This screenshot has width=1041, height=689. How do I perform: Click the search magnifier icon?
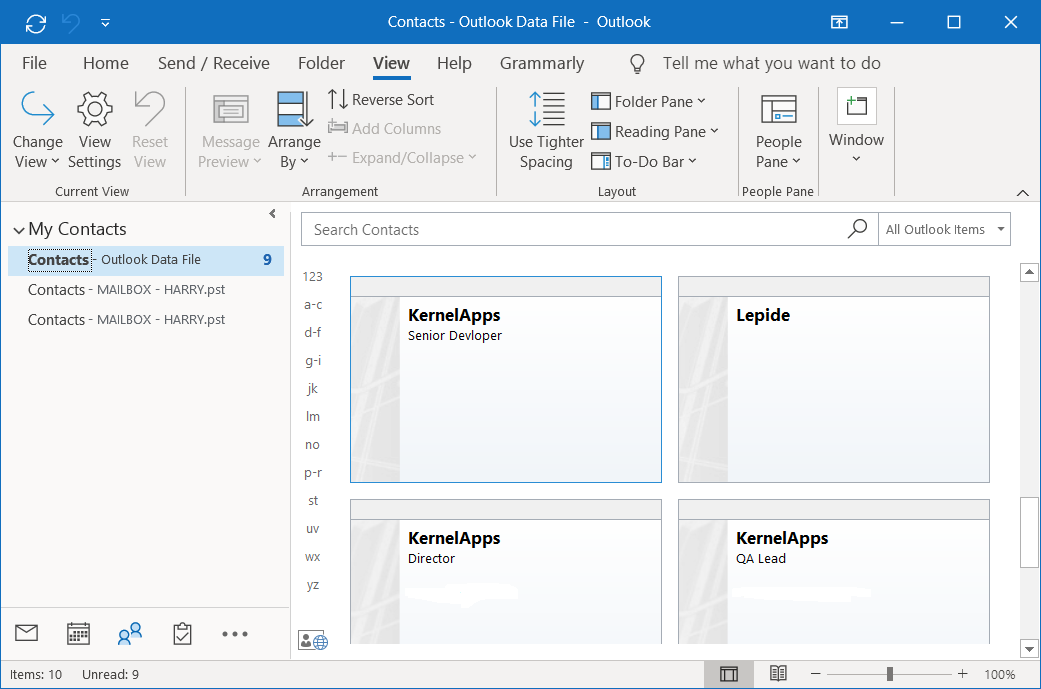point(857,229)
